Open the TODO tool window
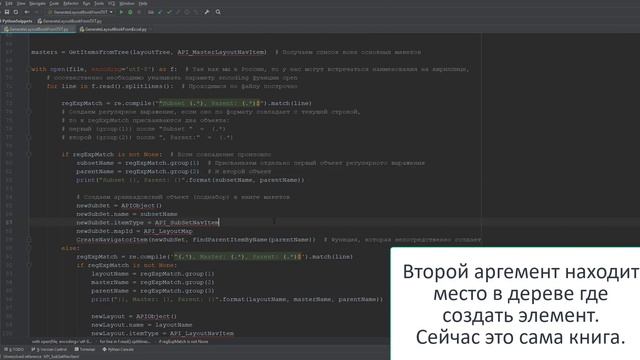This screenshot has height=360, width=640. (14, 349)
